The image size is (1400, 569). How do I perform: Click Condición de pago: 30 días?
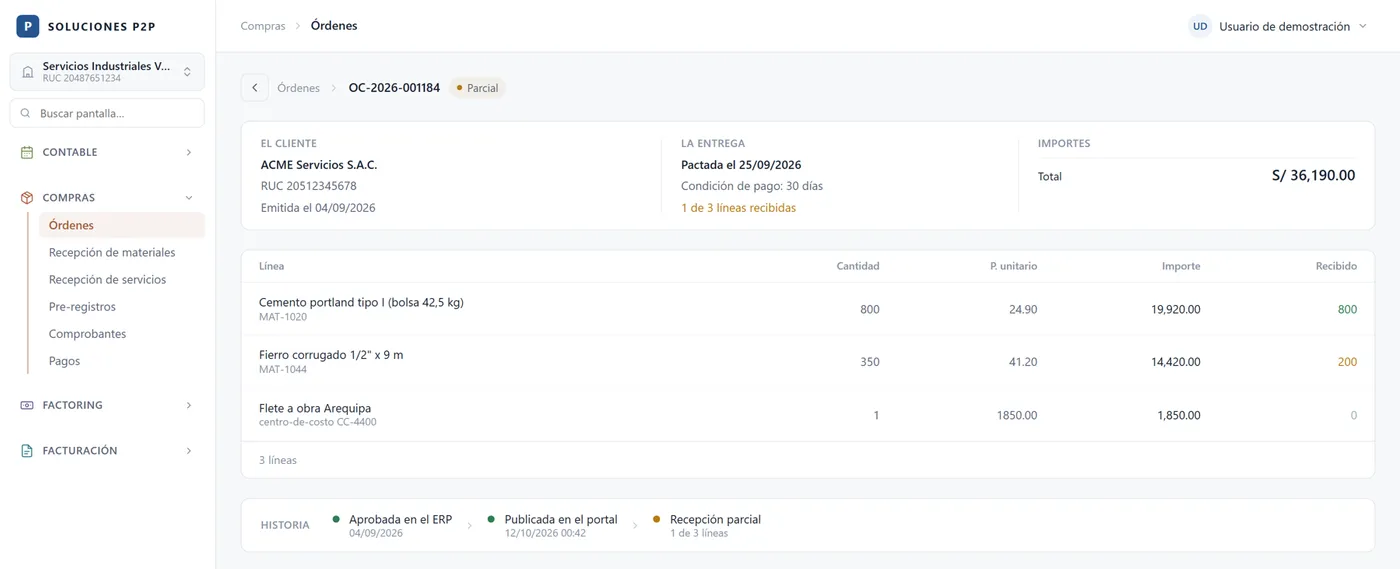(x=752, y=186)
